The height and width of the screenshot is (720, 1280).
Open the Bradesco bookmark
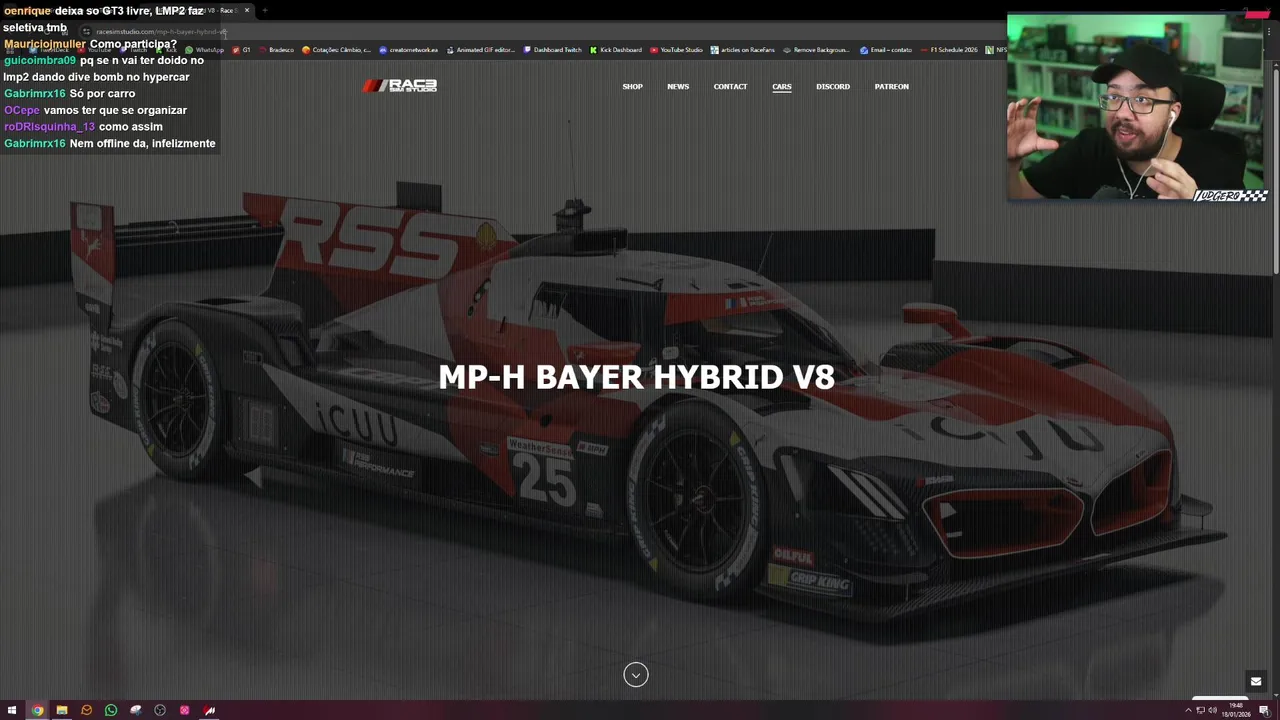click(276, 50)
